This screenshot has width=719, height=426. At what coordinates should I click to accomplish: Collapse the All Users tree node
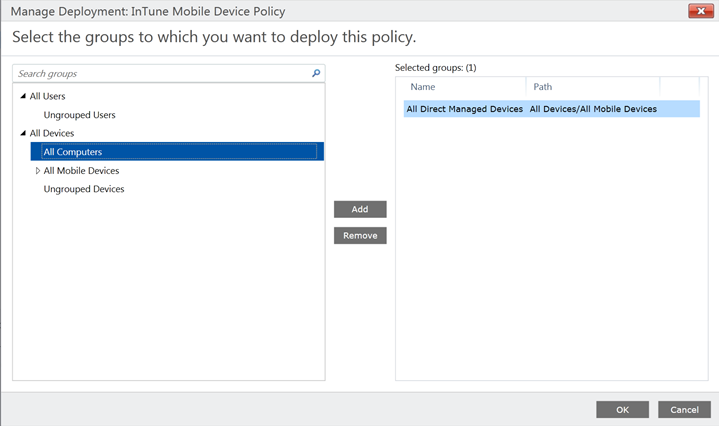pos(23,96)
